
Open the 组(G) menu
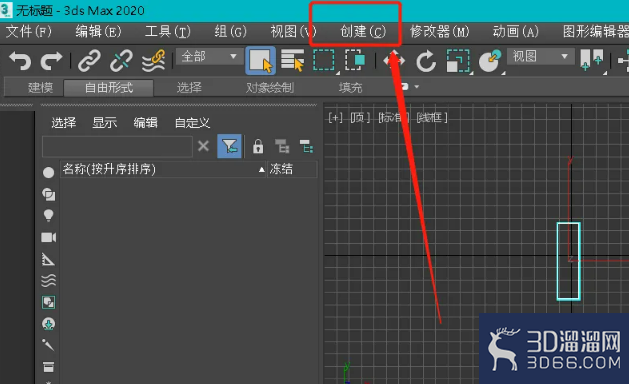[x=230, y=32]
